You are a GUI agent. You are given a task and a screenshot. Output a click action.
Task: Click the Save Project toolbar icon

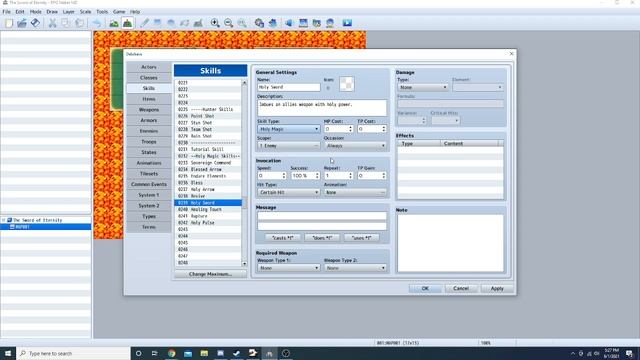(x=36, y=23)
